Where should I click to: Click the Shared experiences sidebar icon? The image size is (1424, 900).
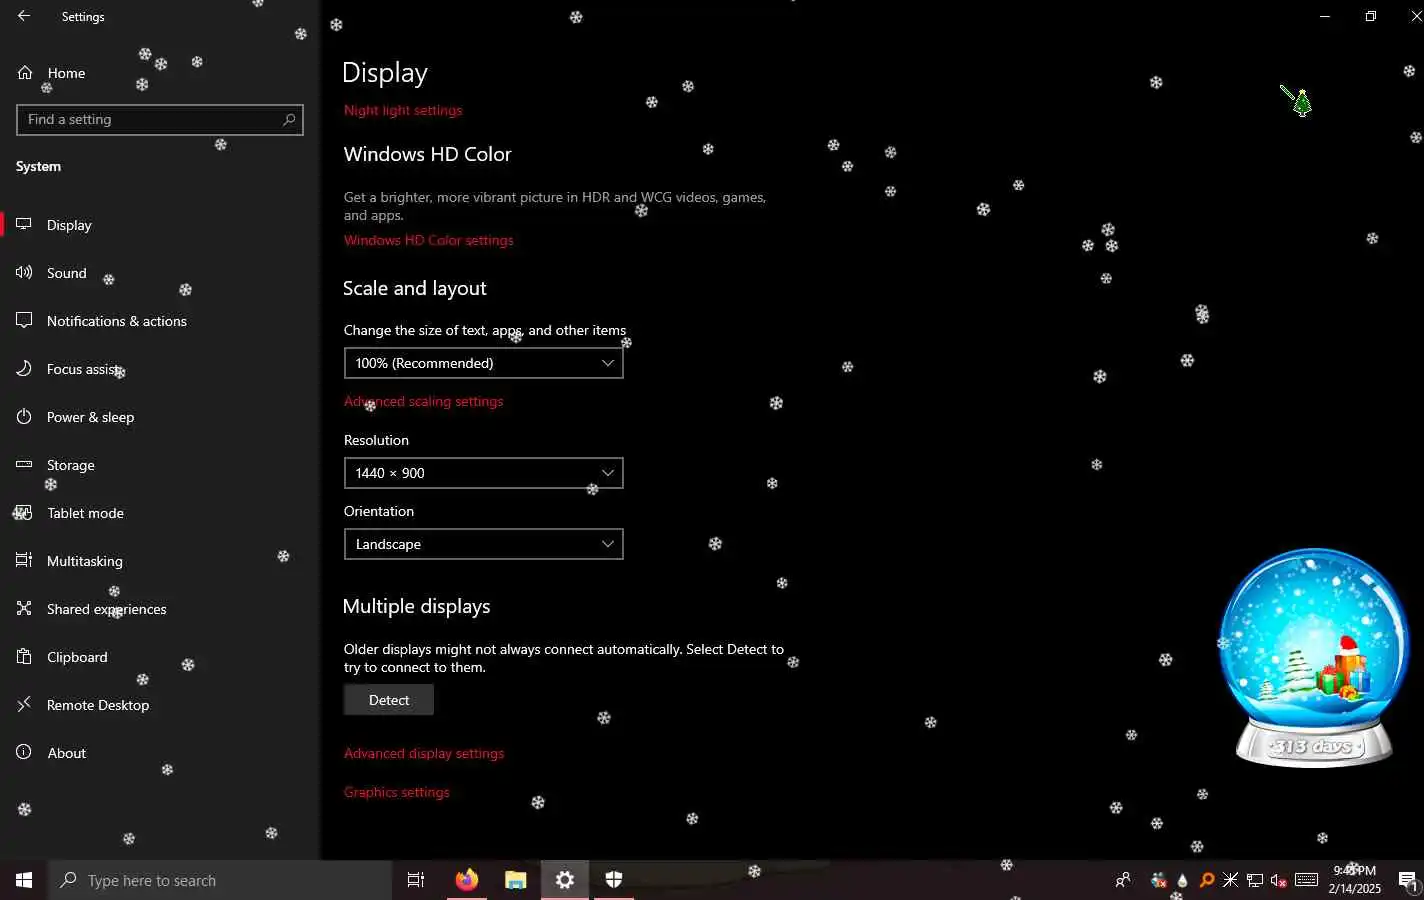click(x=24, y=609)
